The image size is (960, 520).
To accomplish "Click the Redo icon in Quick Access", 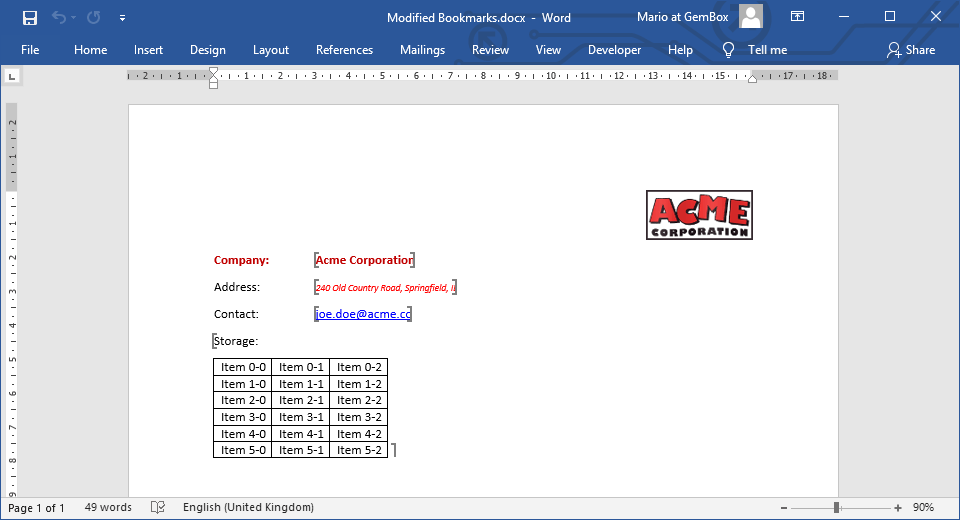I will coord(93,17).
